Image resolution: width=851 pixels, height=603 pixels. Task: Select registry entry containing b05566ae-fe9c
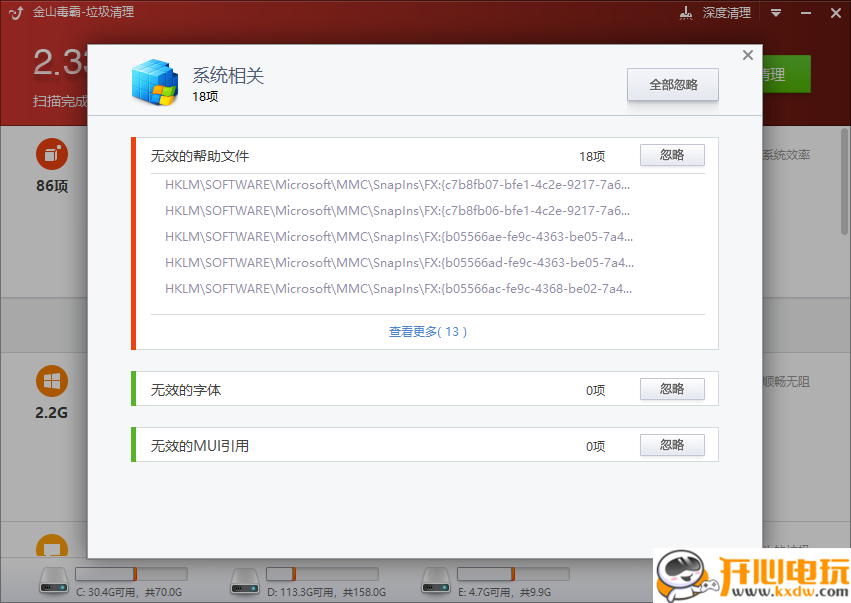click(399, 237)
